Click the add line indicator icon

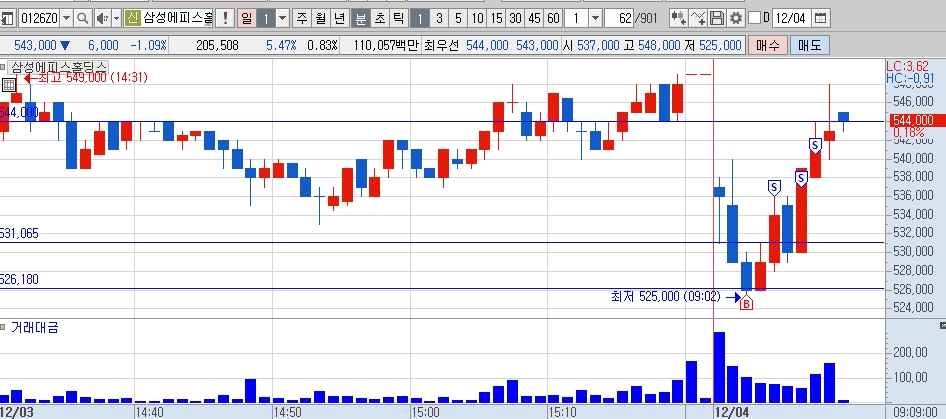click(x=698, y=18)
